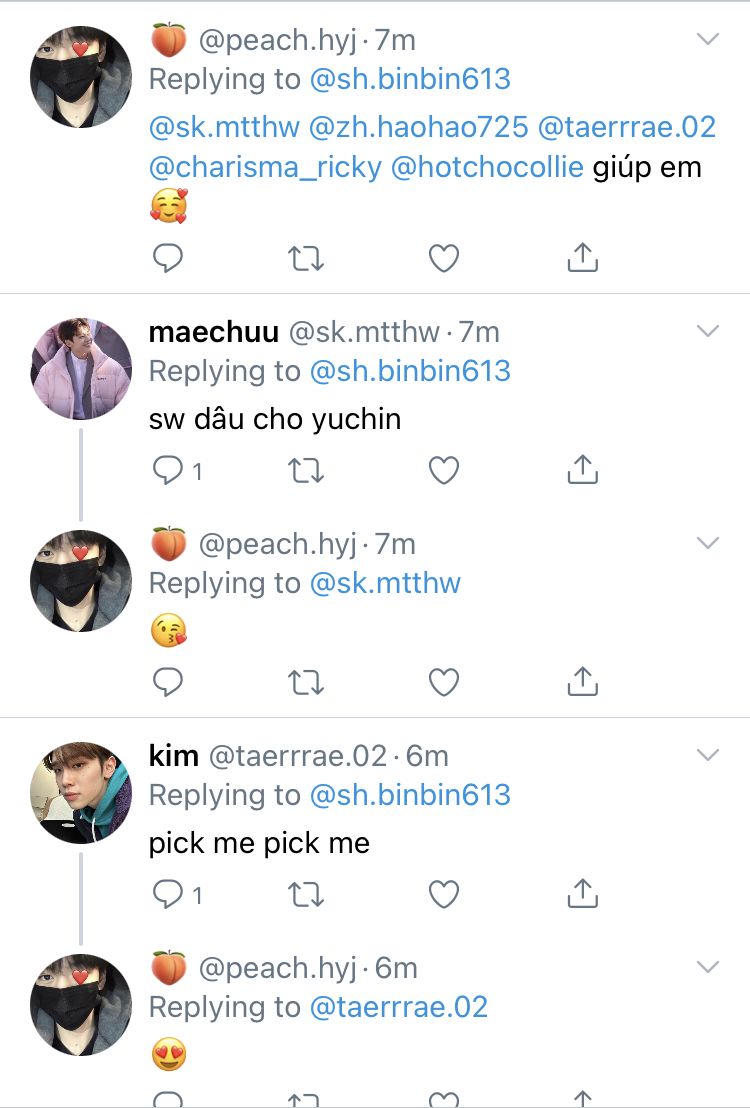Reply to peach.hyj's "giúp em" tweet
This screenshot has height=1108, width=750.
click(x=168, y=259)
